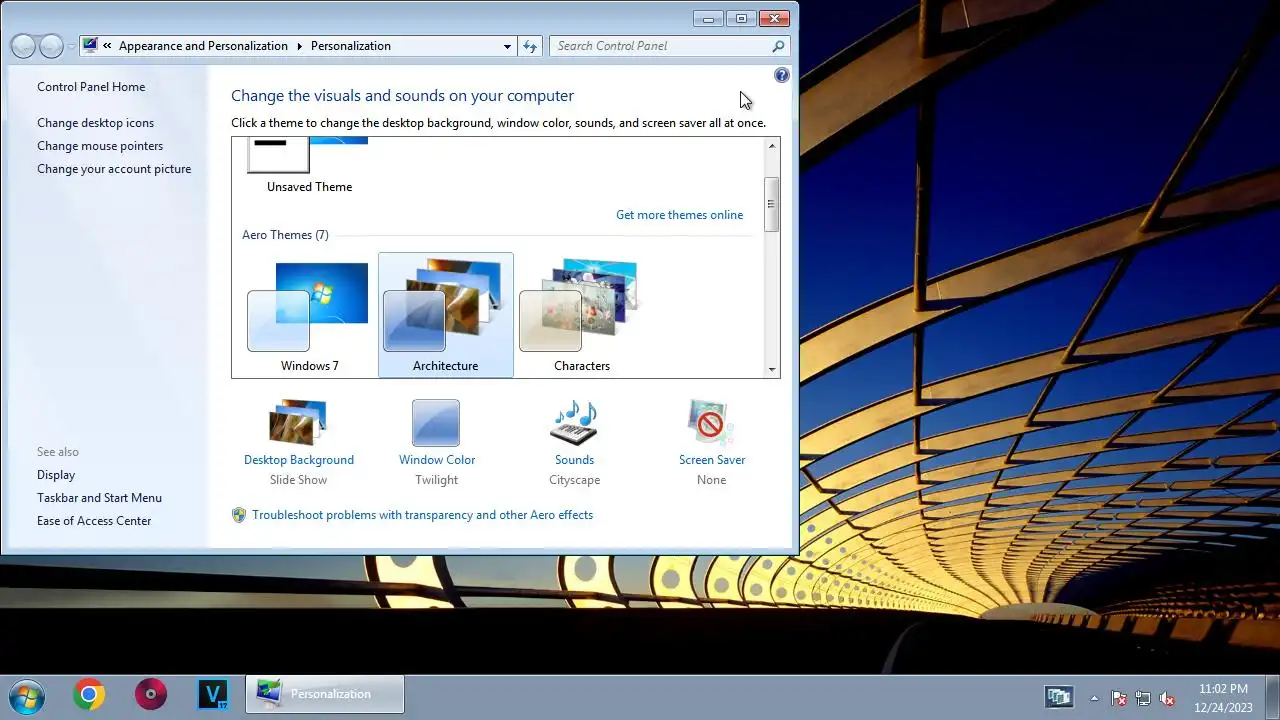Open the Vegas 'V' app on taskbar
The height and width of the screenshot is (720, 1280).
[x=213, y=694]
